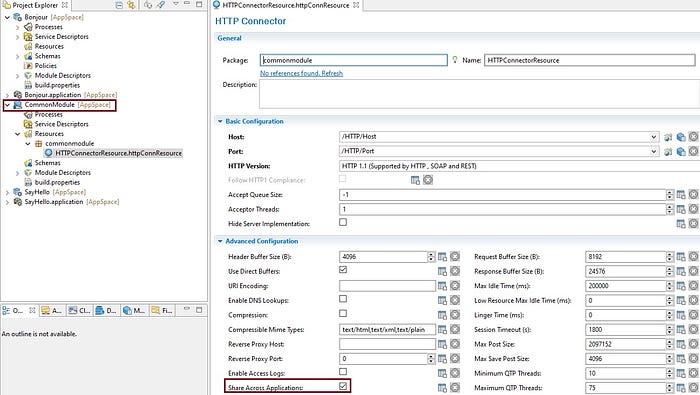Click module property icon for Max Idle Time
This screenshot has height=395, width=700.
pos(681,286)
